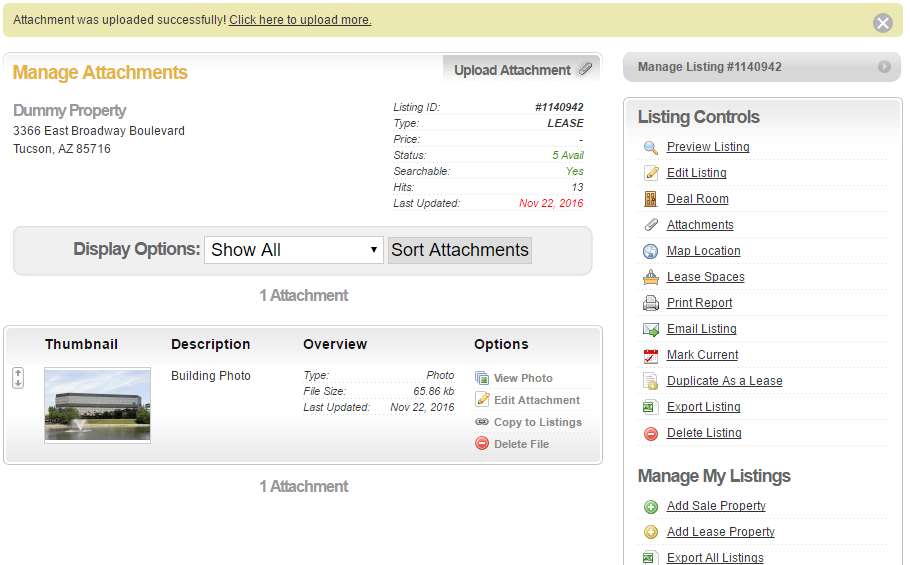Open the Duplicate As a Lease link
Viewport: 910px width, 565px height.
click(x=724, y=381)
